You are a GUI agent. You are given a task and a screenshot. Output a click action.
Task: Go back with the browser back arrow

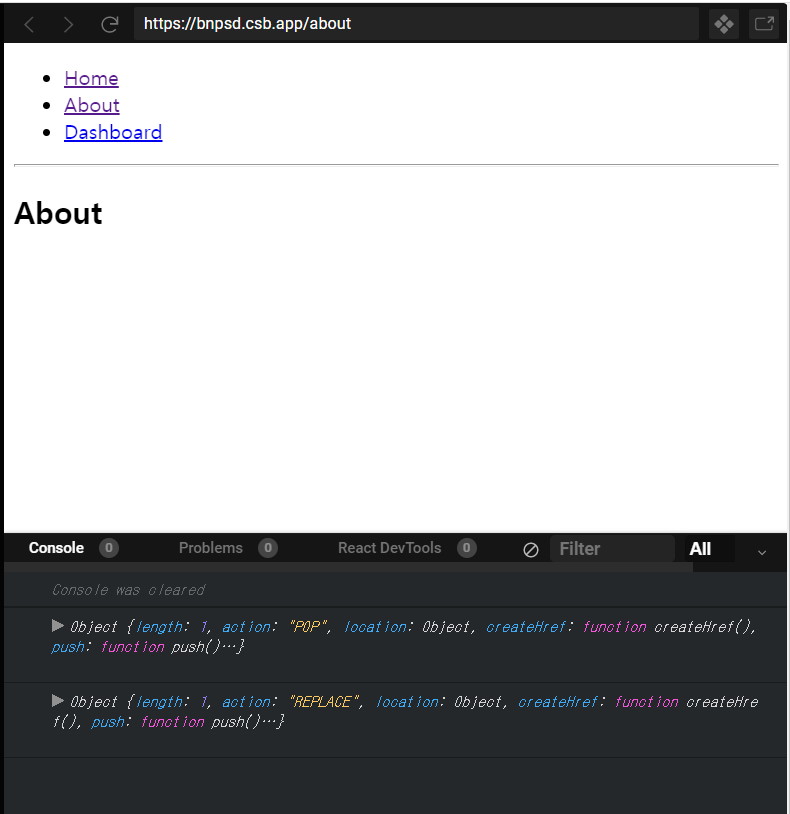tap(29, 24)
